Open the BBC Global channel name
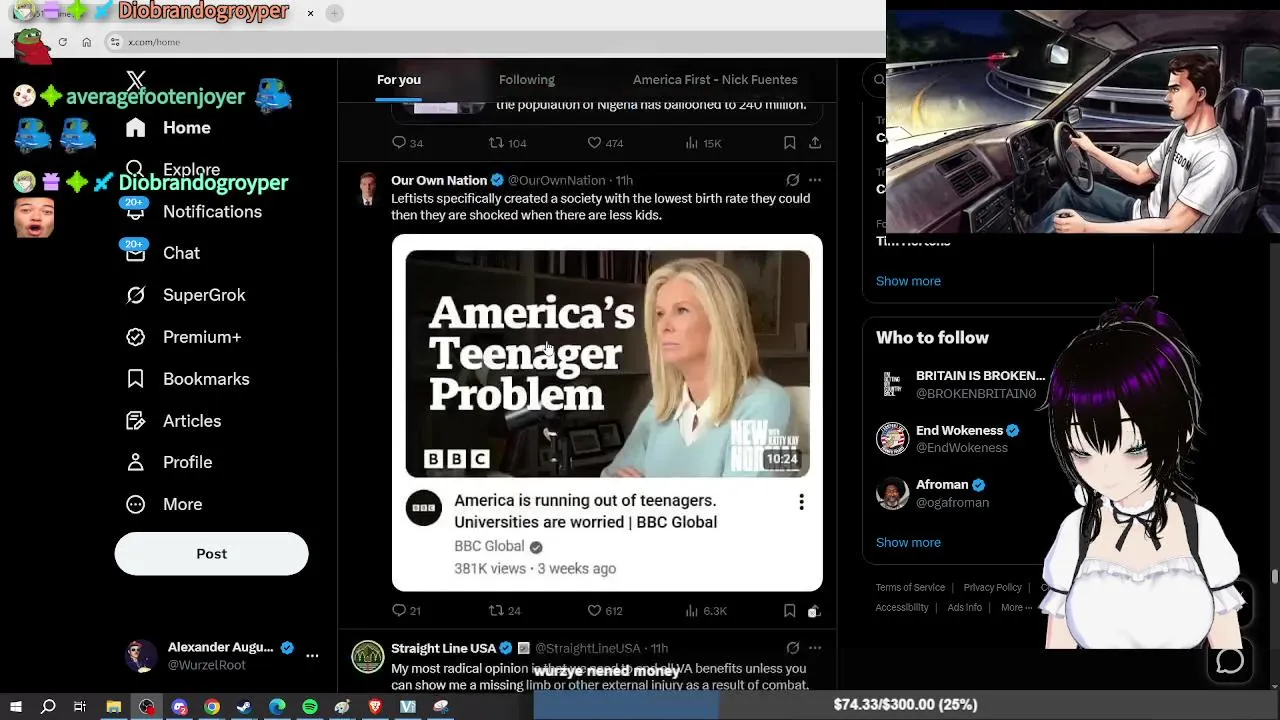The image size is (1280, 720). pos(489,546)
